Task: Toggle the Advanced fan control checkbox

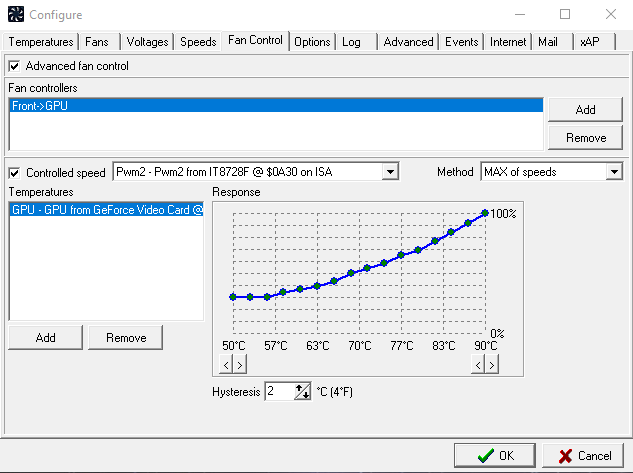Action: [14, 66]
